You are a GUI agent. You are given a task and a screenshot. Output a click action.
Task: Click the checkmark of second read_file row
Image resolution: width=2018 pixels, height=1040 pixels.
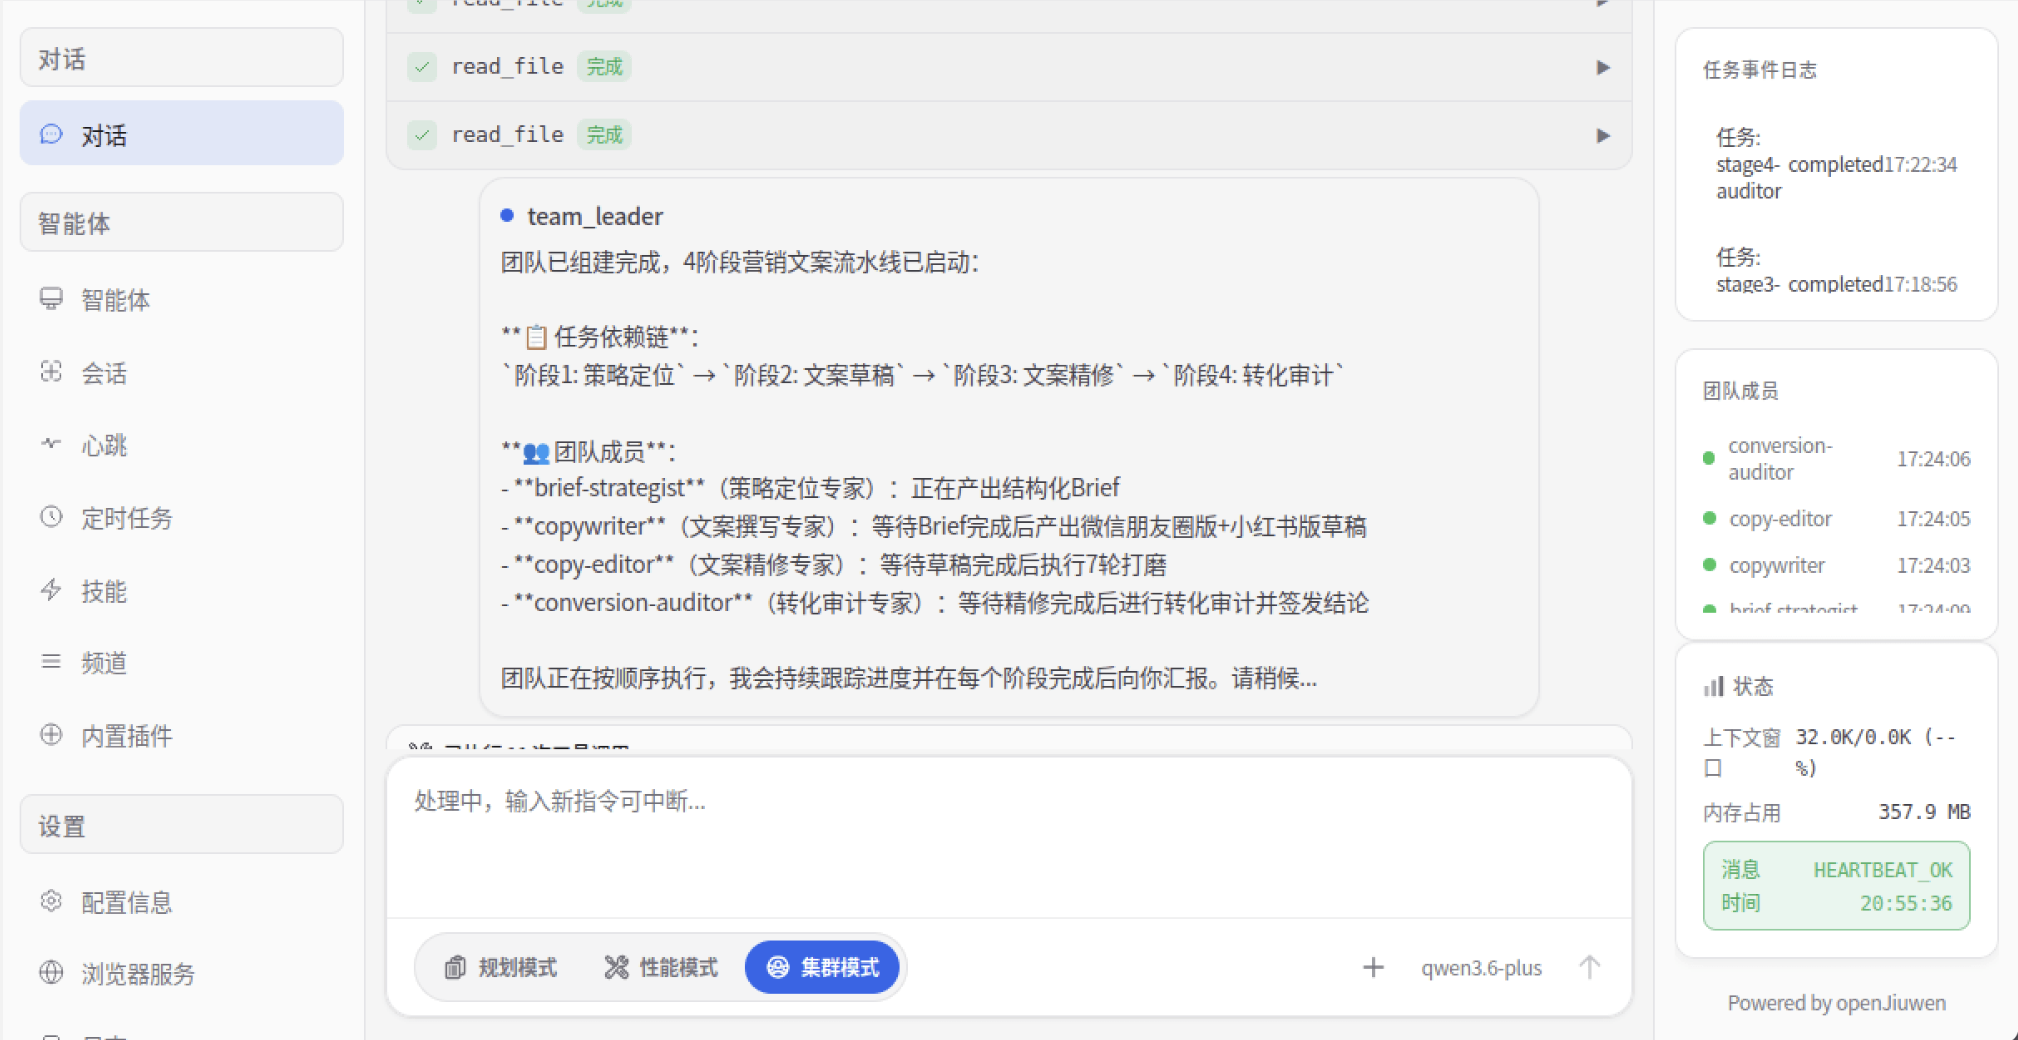click(422, 135)
